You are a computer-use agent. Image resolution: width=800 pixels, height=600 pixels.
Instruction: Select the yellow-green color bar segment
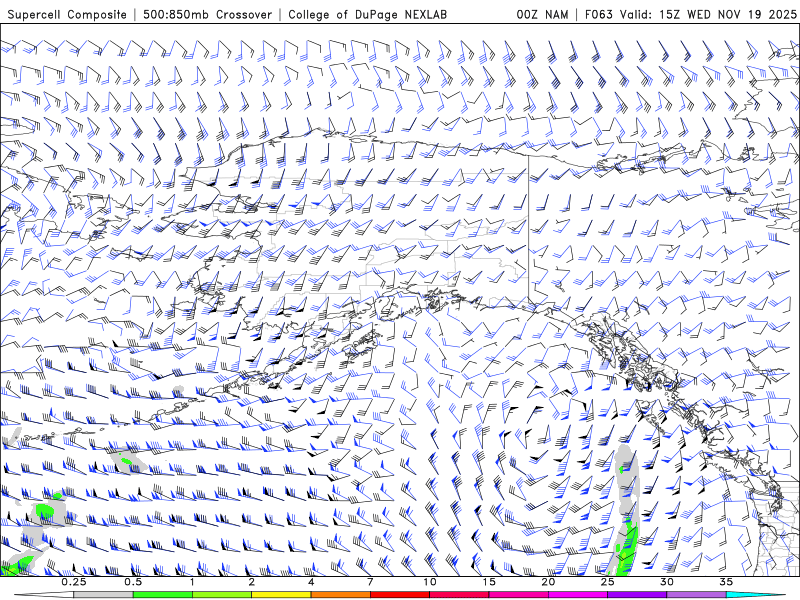point(221,595)
